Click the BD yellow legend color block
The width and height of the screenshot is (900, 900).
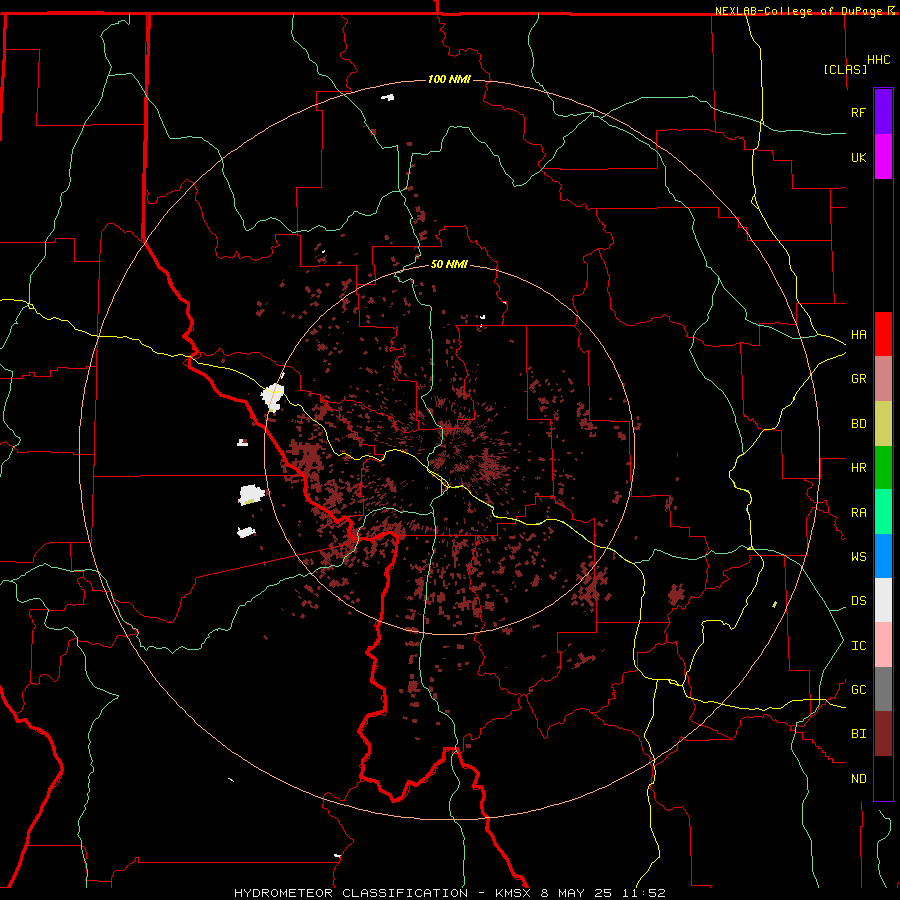(883, 423)
